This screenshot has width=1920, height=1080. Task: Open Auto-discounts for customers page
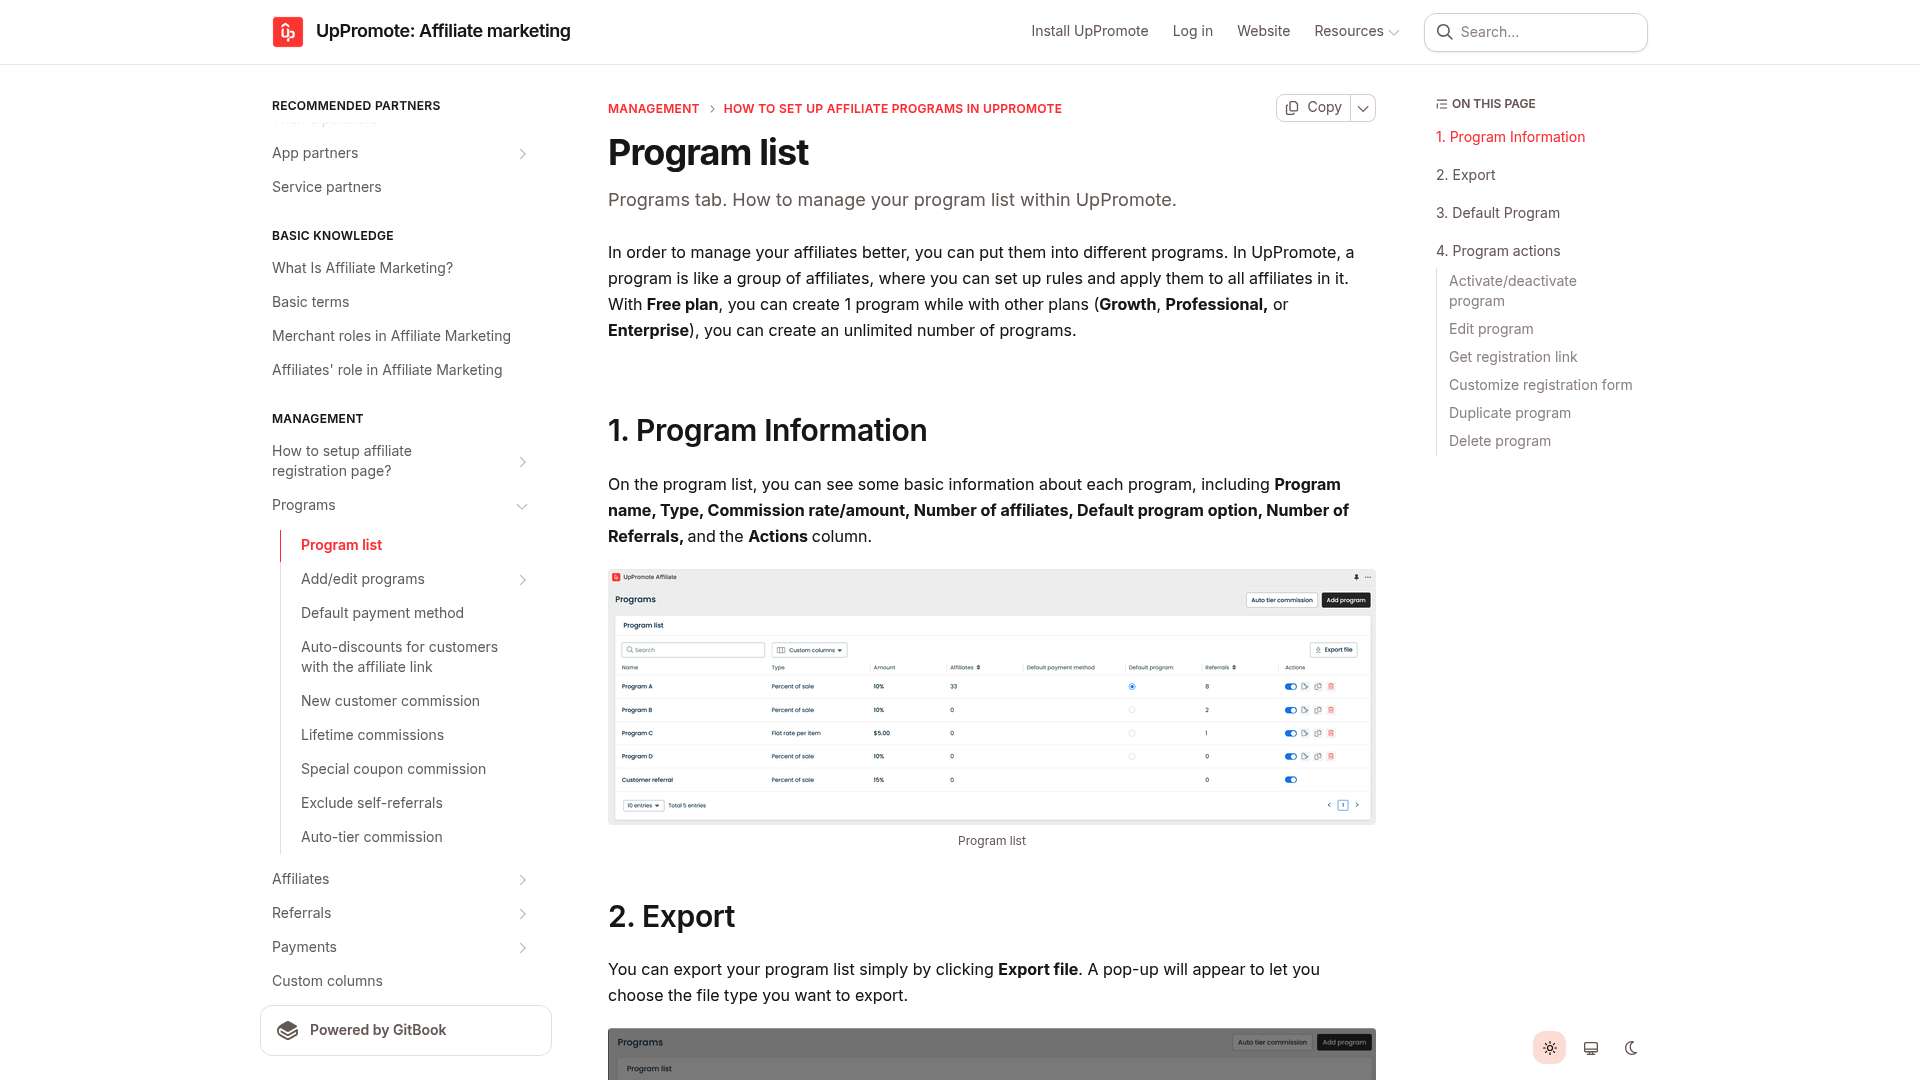pos(399,657)
